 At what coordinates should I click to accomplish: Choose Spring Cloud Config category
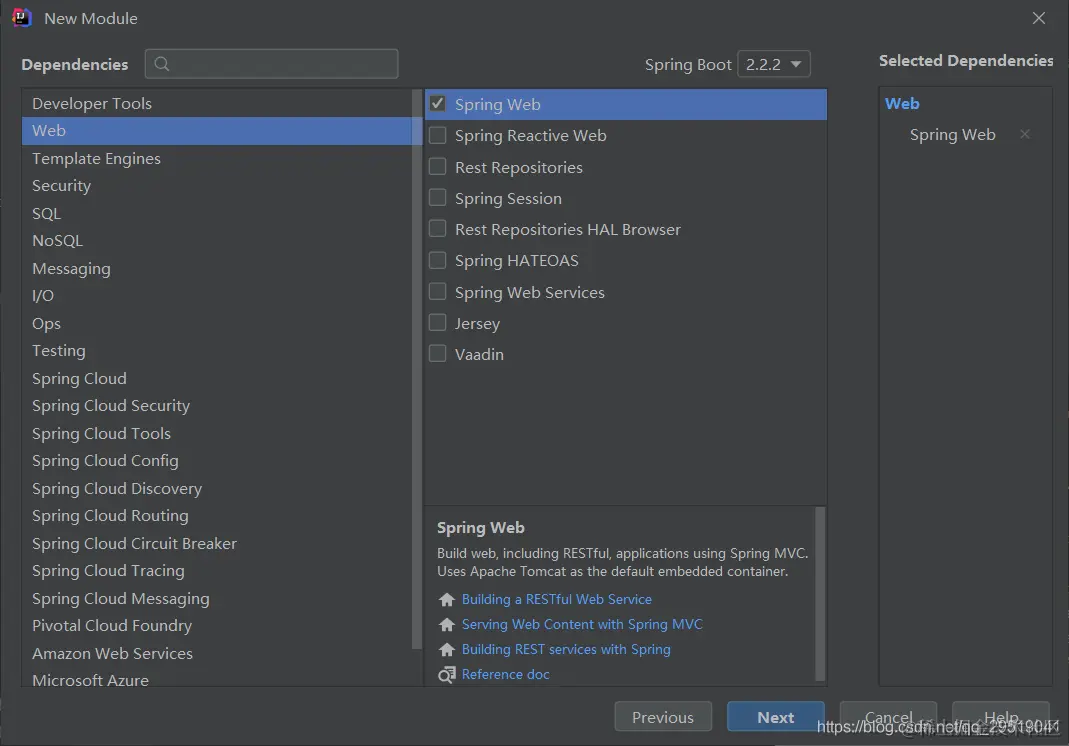point(217,461)
